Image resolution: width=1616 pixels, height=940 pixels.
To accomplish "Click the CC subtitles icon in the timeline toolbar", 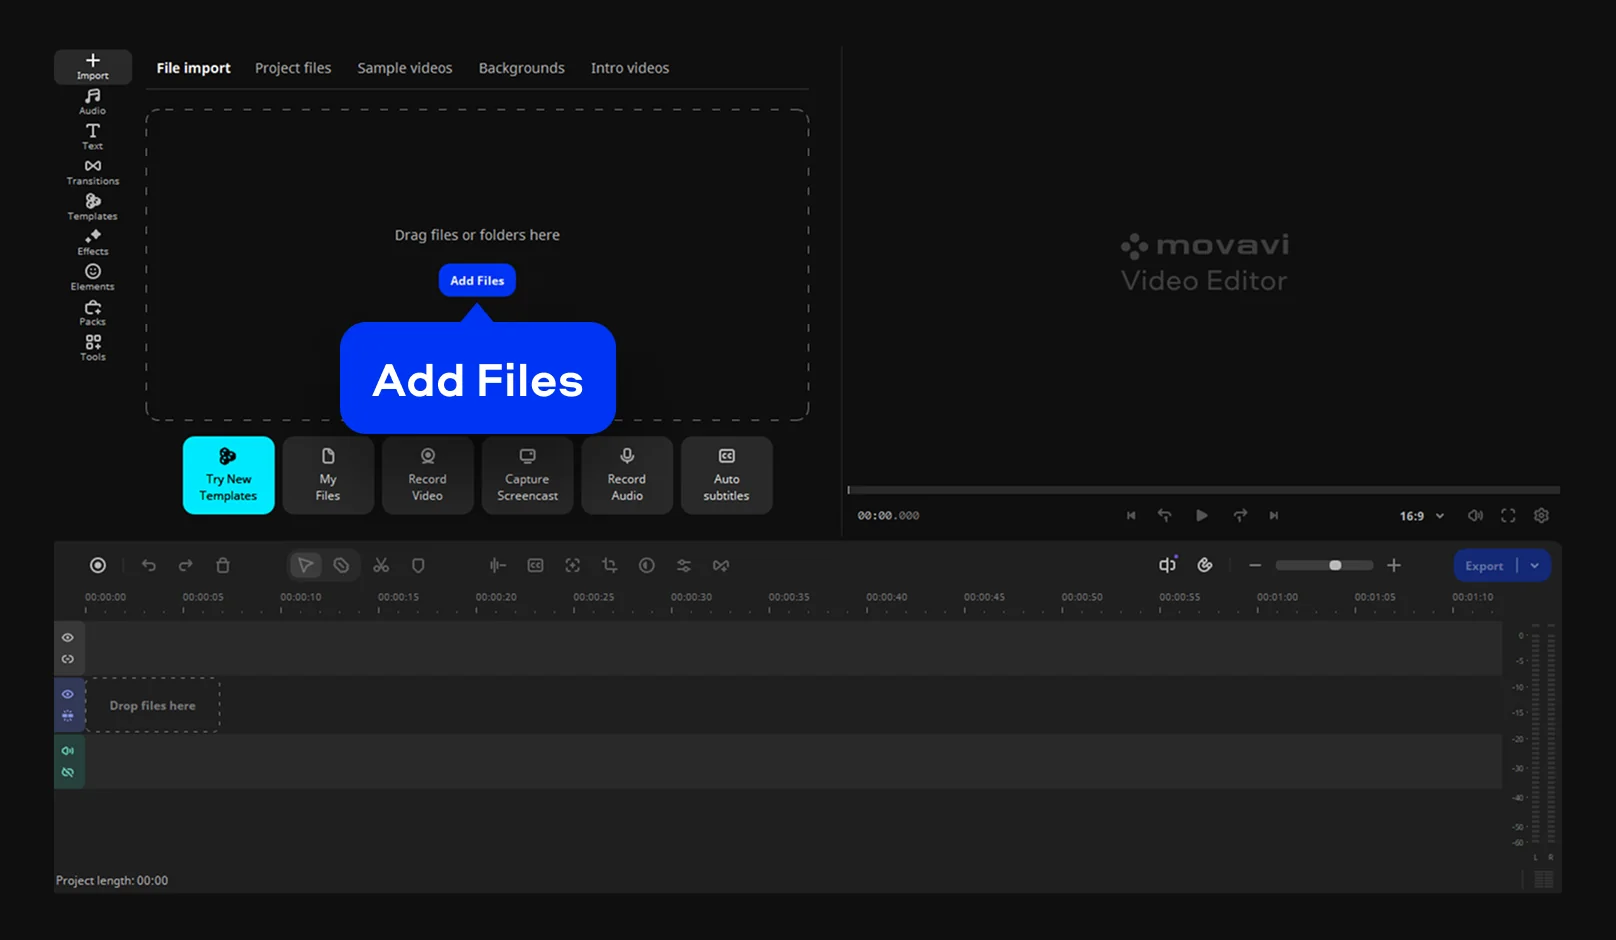I will [536, 566].
